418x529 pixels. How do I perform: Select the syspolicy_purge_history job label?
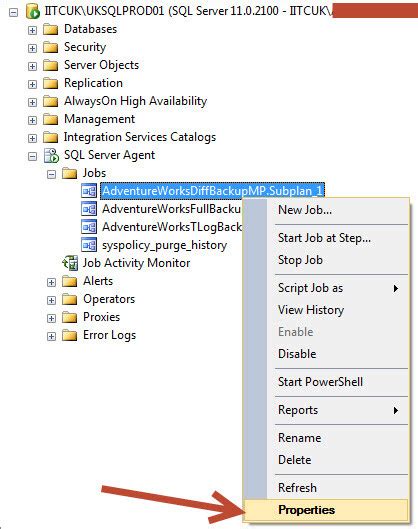tap(165, 245)
